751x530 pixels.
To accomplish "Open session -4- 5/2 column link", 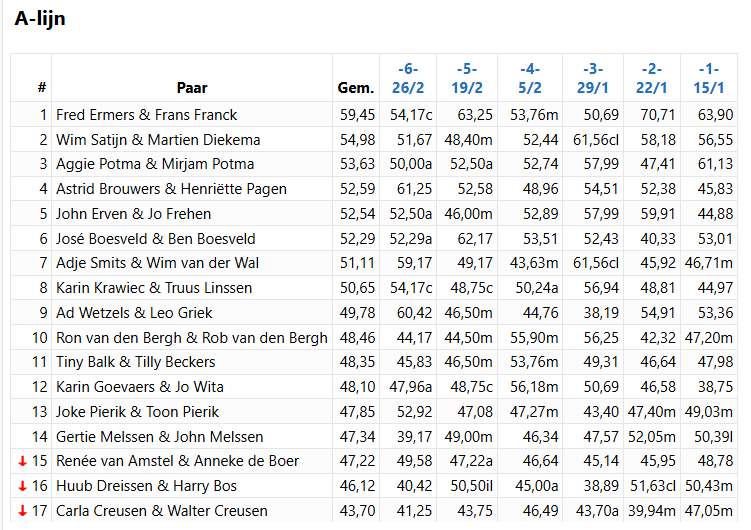I will click(x=530, y=78).
